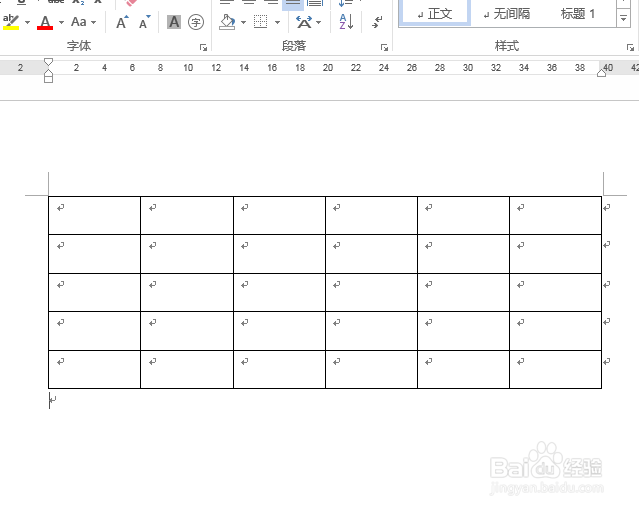Click the distributed alignment icon
Image resolution: width=639 pixels, height=510 pixels.
(x=315, y=3)
